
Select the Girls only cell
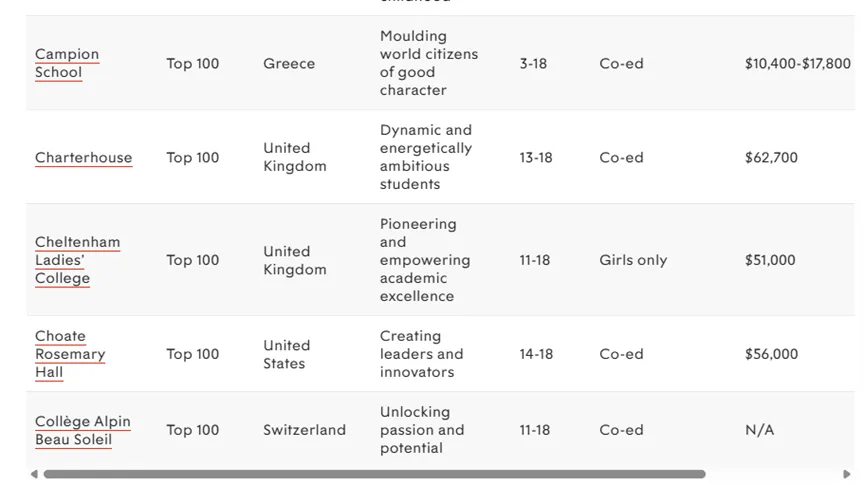click(633, 260)
